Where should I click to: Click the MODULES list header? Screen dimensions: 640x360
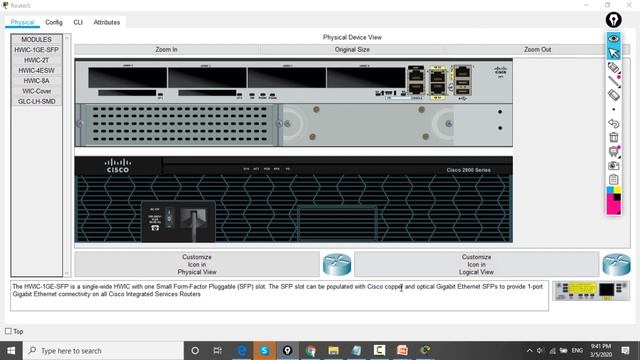36,39
